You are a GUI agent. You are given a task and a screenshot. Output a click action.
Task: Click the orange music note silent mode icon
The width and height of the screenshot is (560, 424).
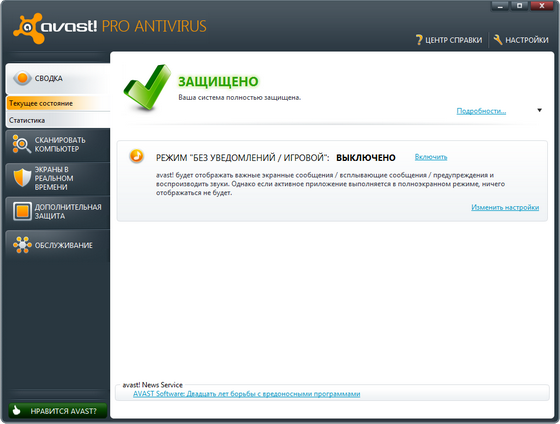(x=136, y=156)
